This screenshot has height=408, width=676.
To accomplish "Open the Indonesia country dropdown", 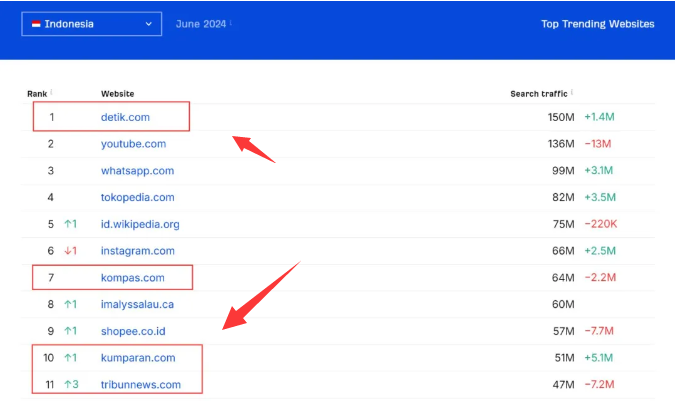I will (91, 24).
